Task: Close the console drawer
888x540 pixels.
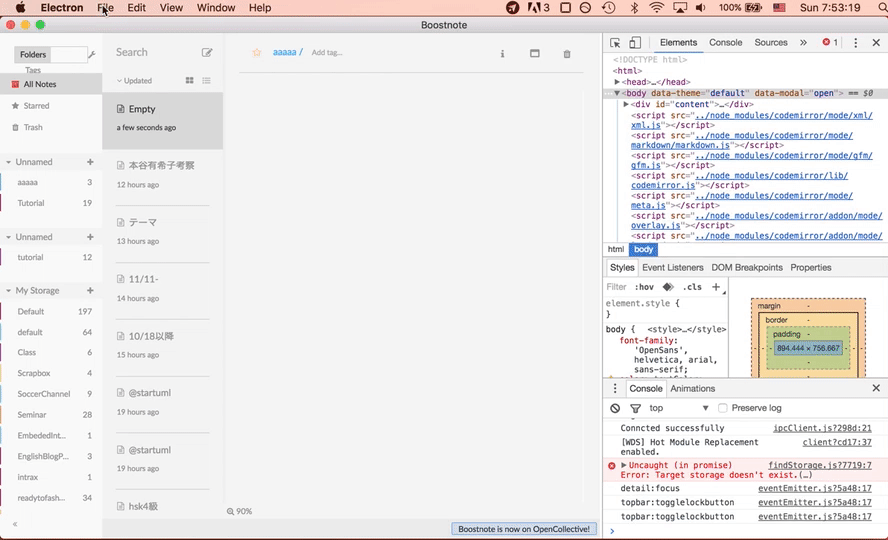Action: tap(876, 388)
